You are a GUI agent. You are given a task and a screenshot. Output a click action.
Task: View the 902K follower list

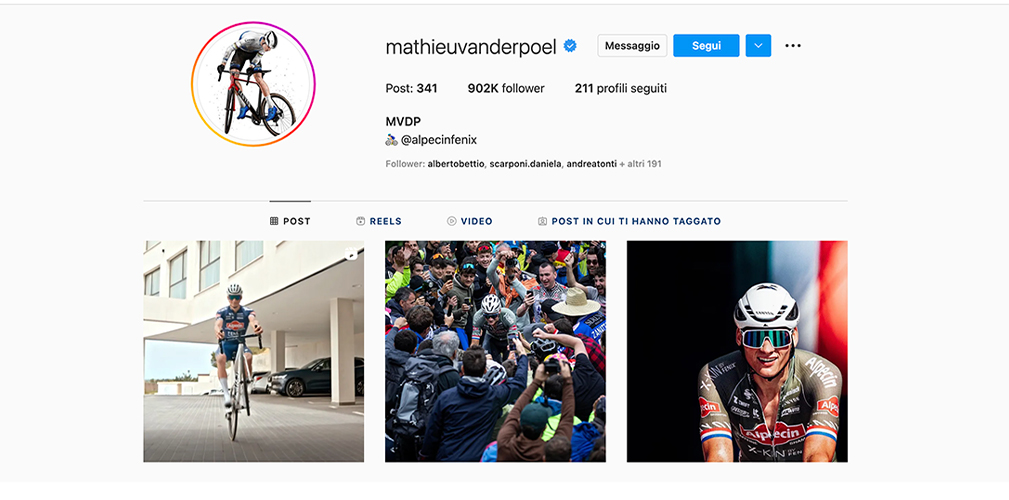(506, 88)
